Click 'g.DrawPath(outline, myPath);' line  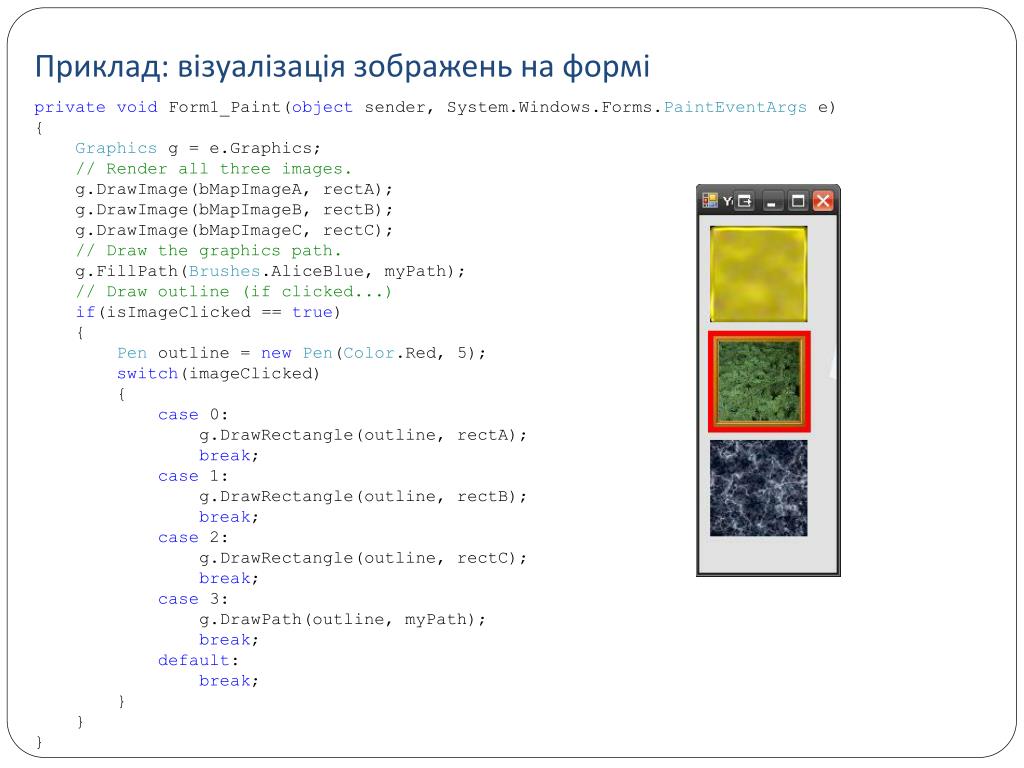(343, 620)
